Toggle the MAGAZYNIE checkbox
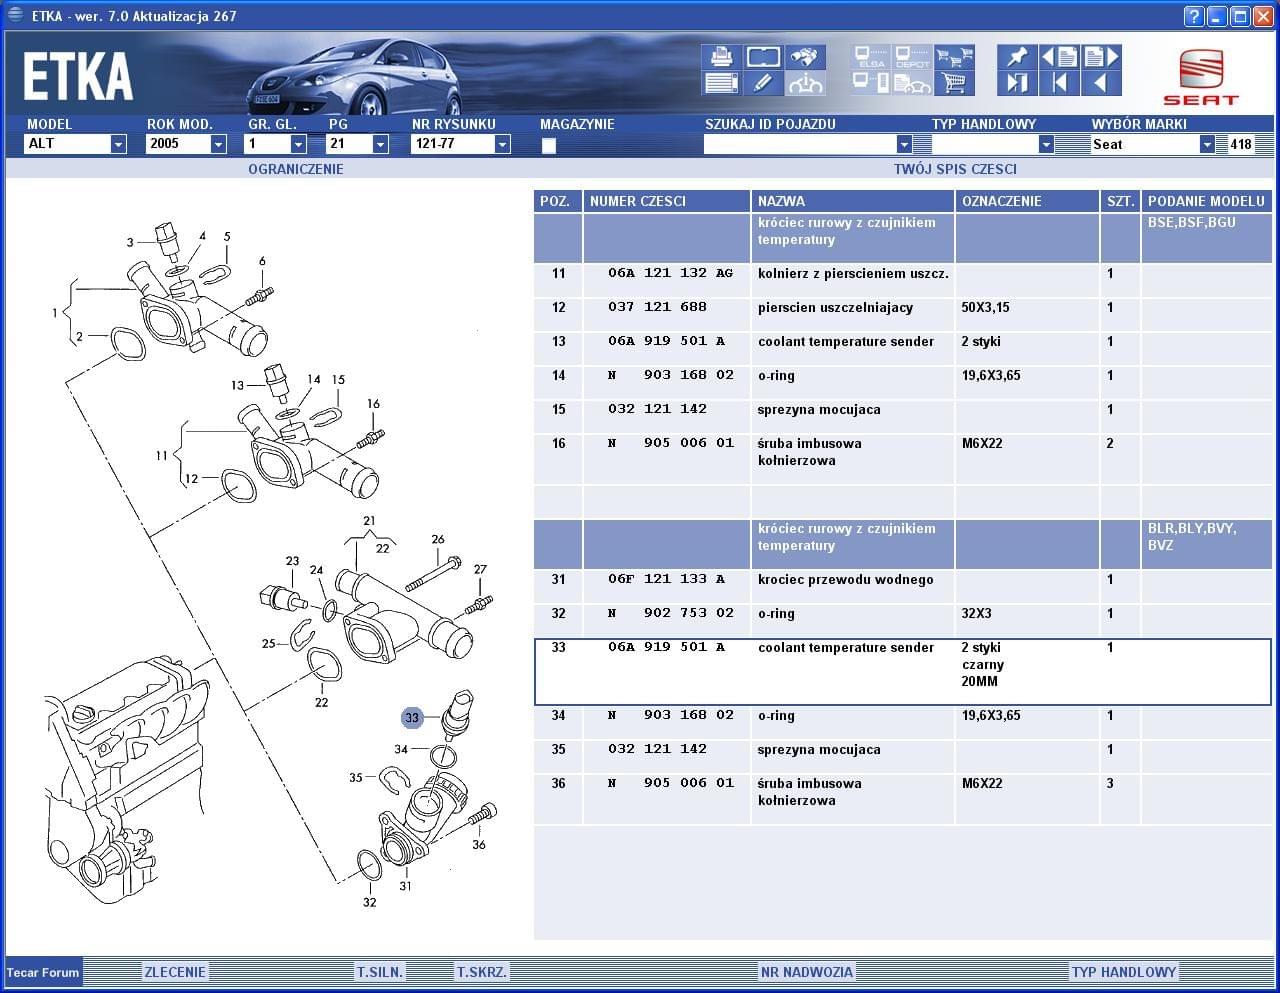 [548, 146]
